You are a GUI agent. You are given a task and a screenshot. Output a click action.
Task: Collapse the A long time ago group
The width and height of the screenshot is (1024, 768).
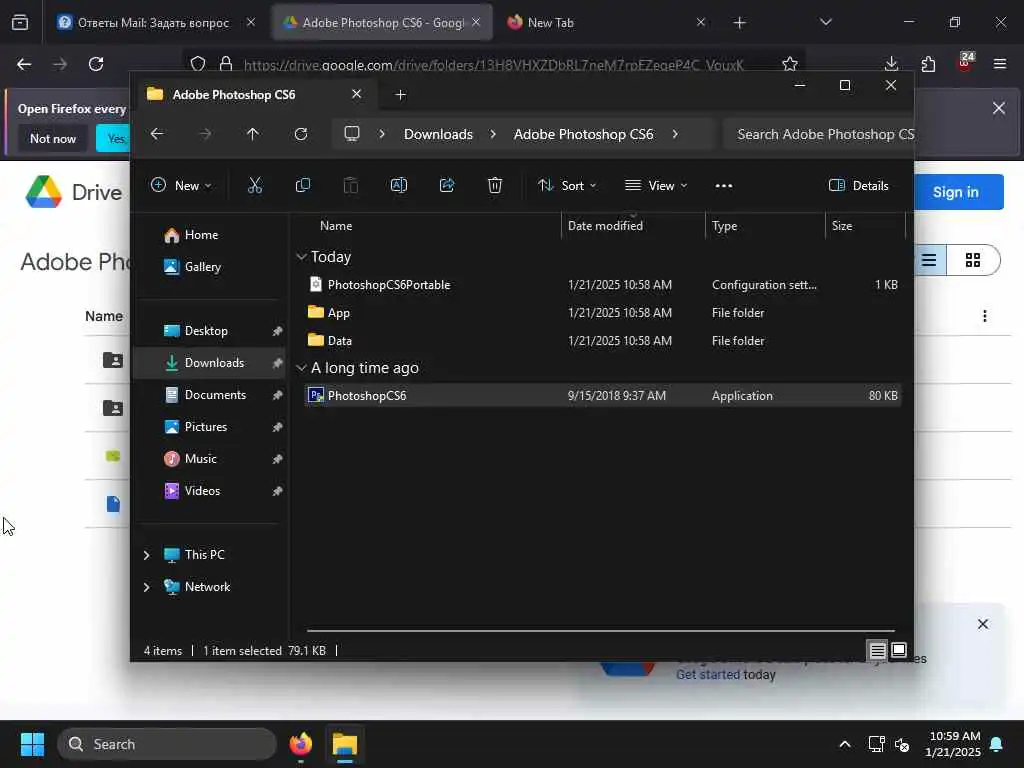pyautogui.click(x=301, y=368)
